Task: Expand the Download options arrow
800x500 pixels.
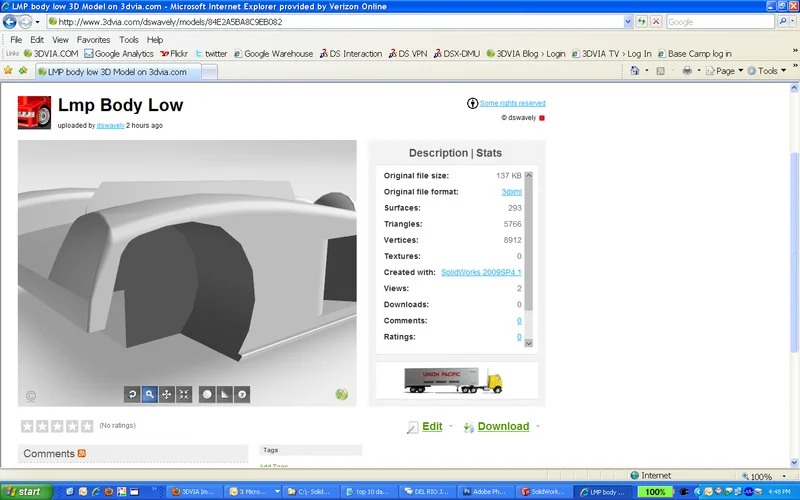Action: tap(538, 427)
